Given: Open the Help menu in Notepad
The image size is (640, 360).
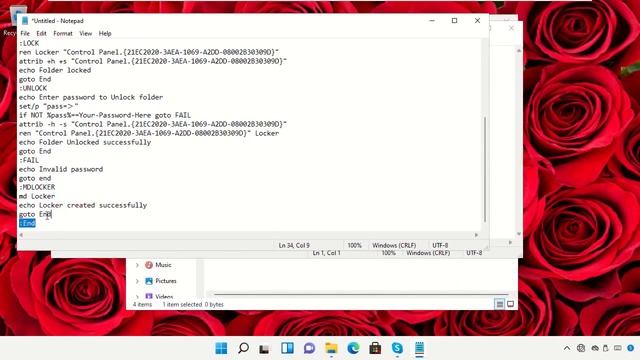Looking at the screenshot, I should click(x=105, y=33).
